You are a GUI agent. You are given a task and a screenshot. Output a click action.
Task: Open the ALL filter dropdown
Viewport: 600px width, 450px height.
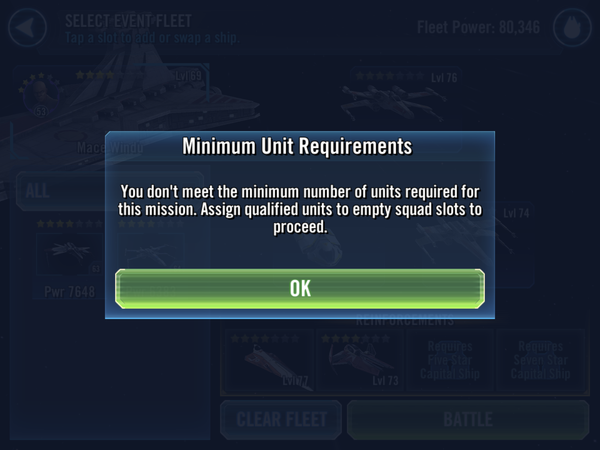coord(60,190)
